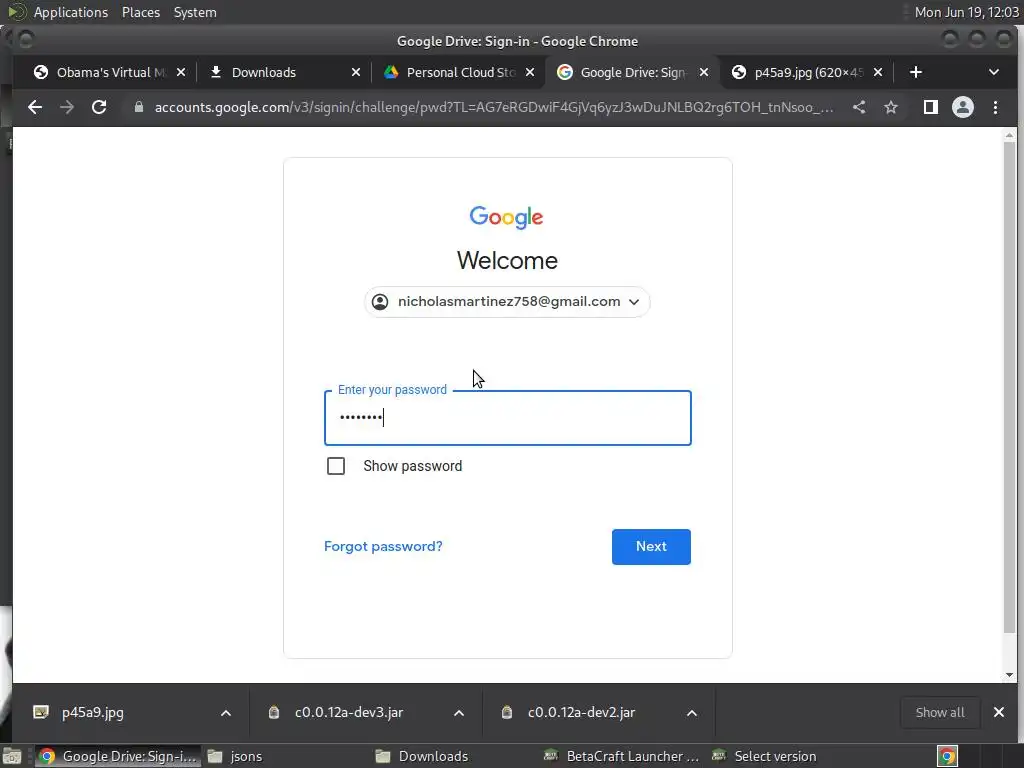Viewport: 1024px width, 768px height.
Task: Close the downloads bar
Action: tap(999, 712)
